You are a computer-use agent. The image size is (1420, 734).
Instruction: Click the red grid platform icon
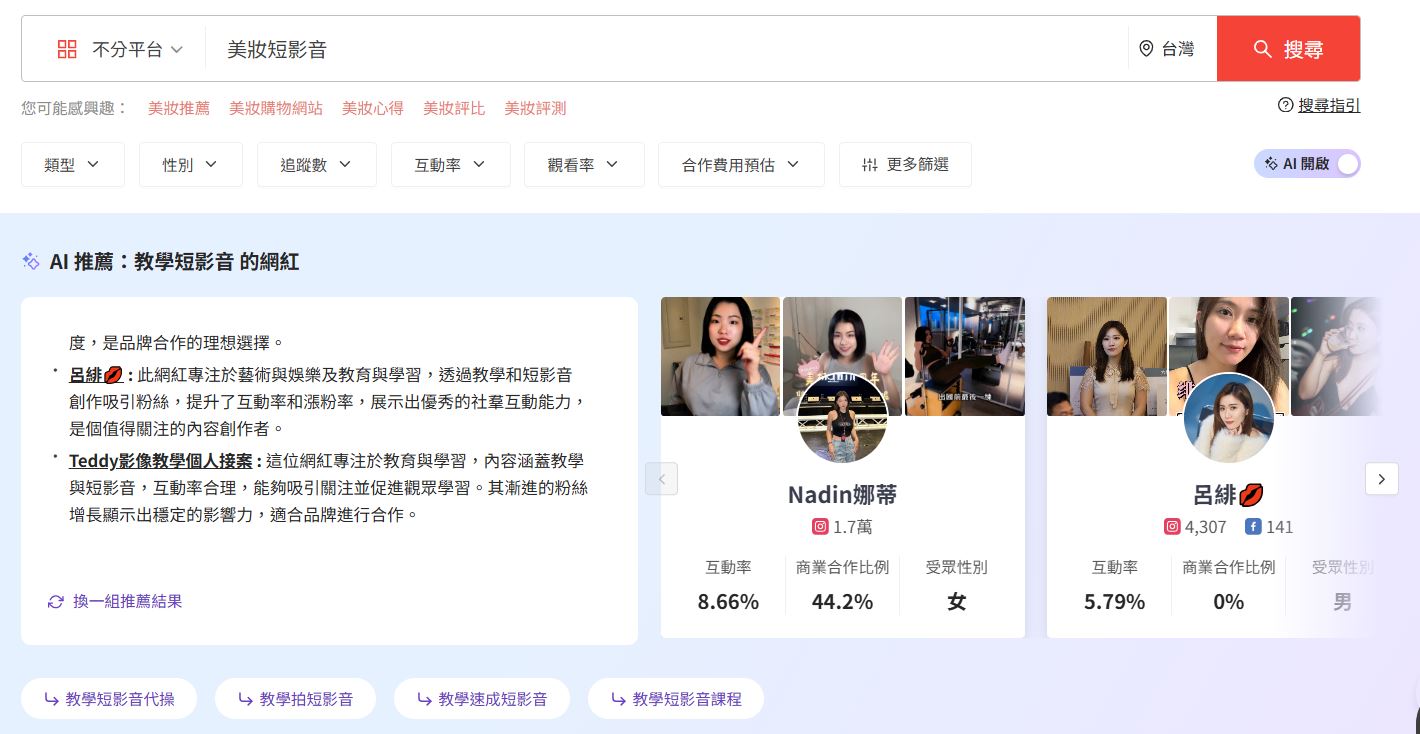[67, 49]
